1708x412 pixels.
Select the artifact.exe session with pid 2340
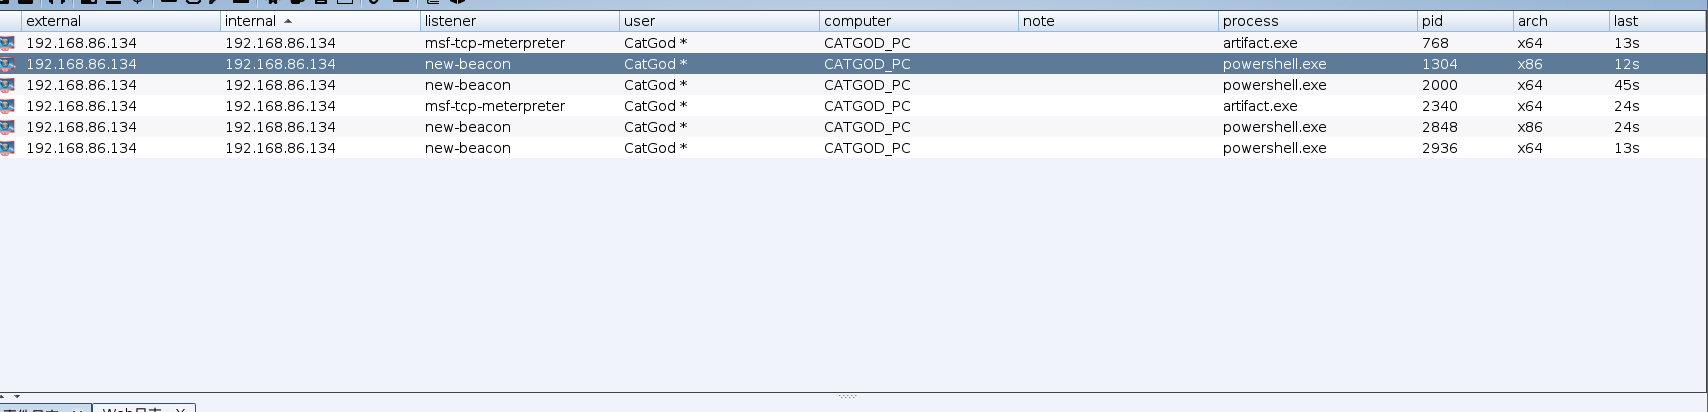(1260, 106)
